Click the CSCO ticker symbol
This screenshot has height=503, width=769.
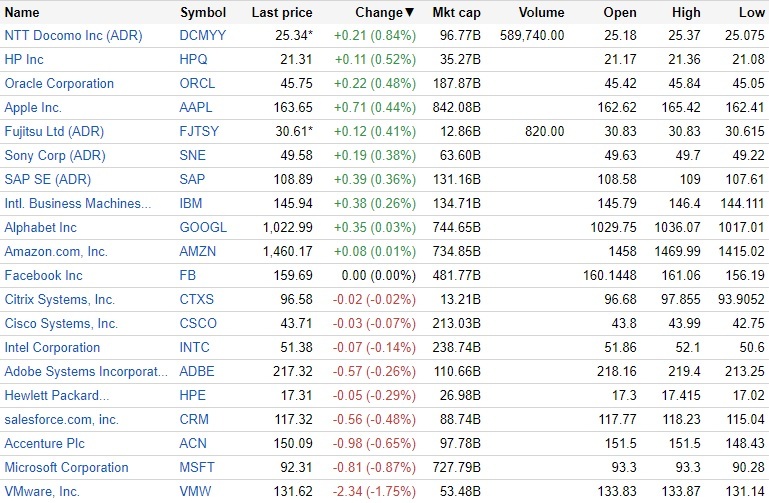198,324
